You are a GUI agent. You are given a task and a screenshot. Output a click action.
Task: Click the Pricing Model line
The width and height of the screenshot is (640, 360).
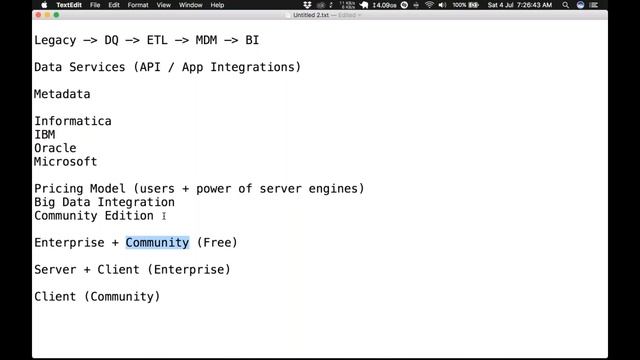pyautogui.click(x=199, y=189)
